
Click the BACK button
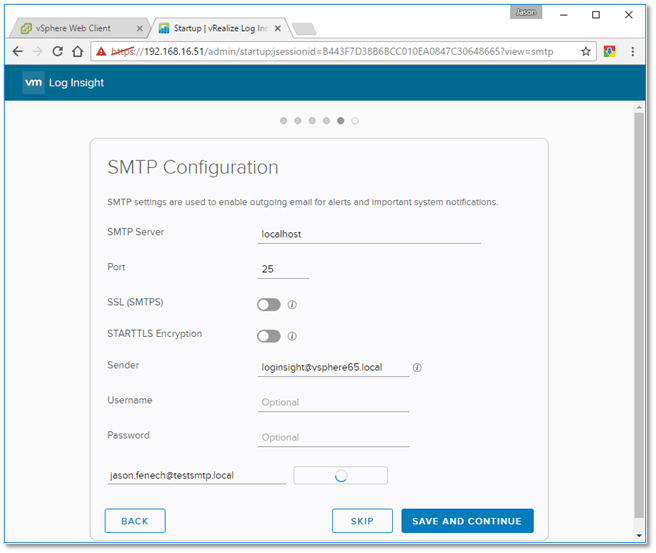135,521
